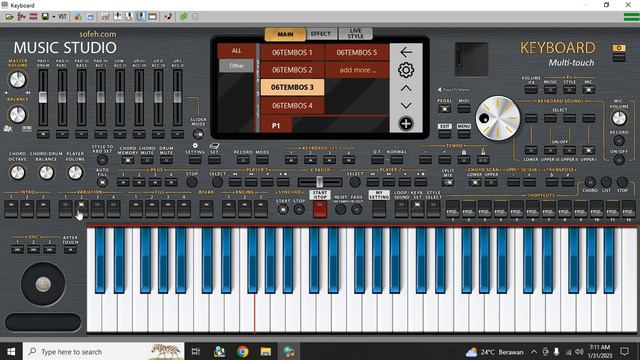Image resolution: width=640 pixels, height=360 pixels.
Task: Click the up chevron on display screen
Action: (x=406, y=88)
